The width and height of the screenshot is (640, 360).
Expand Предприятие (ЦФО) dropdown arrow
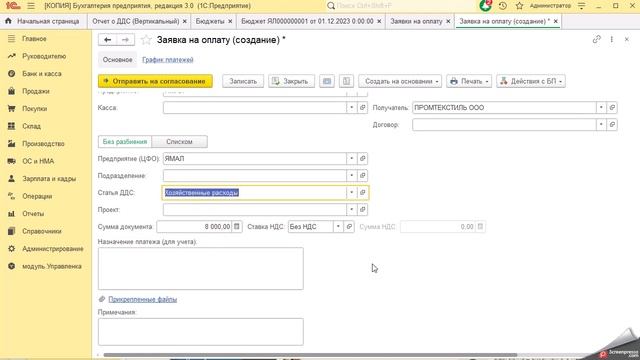(x=351, y=158)
